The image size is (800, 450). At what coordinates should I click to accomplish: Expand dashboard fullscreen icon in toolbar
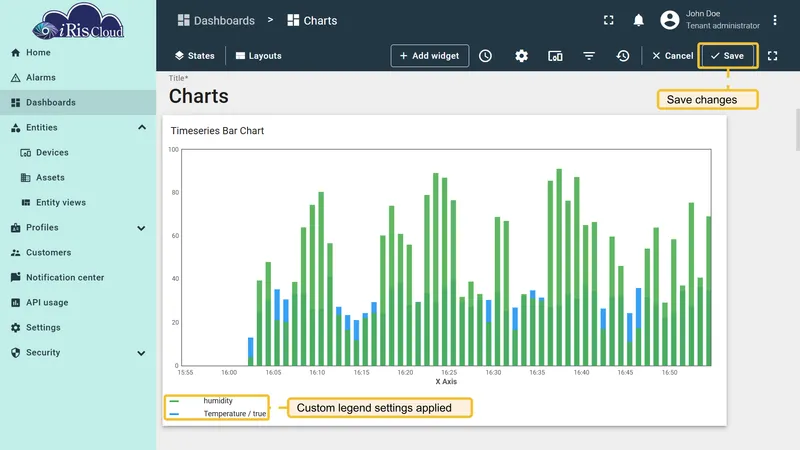click(772, 56)
